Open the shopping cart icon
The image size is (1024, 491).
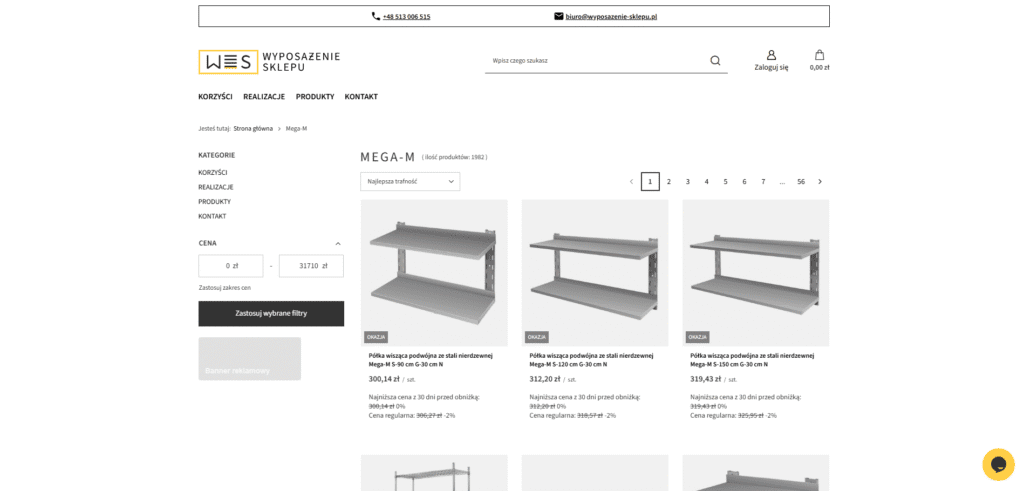point(819,55)
